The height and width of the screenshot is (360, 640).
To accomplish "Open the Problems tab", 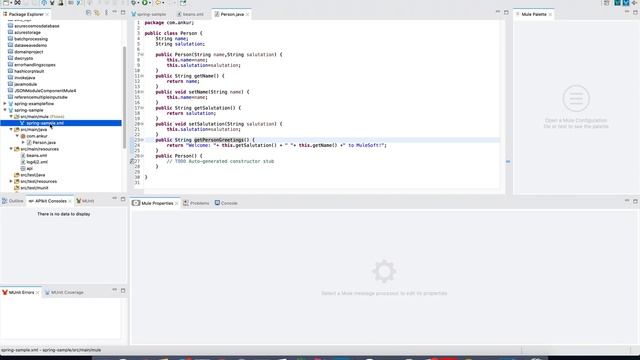I will pyautogui.click(x=196, y=203).
